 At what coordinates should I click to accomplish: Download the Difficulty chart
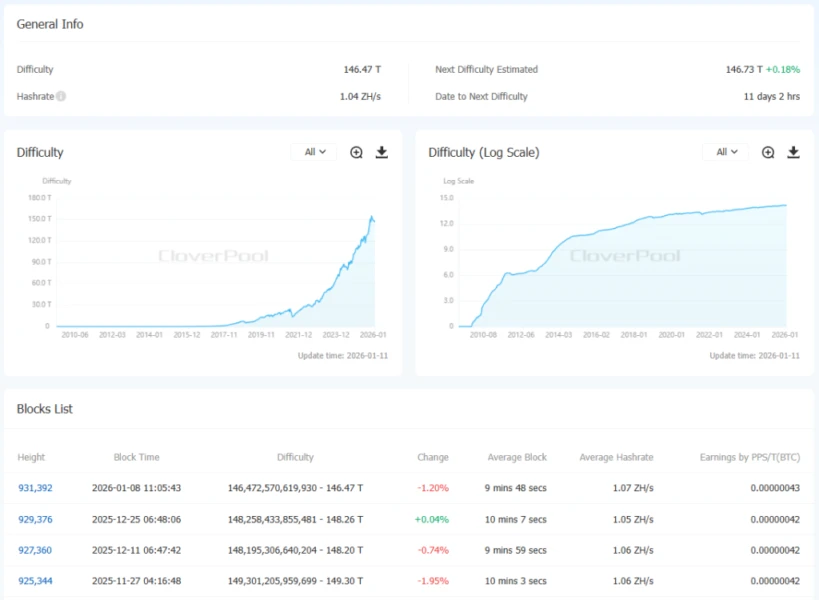point(381,152)
